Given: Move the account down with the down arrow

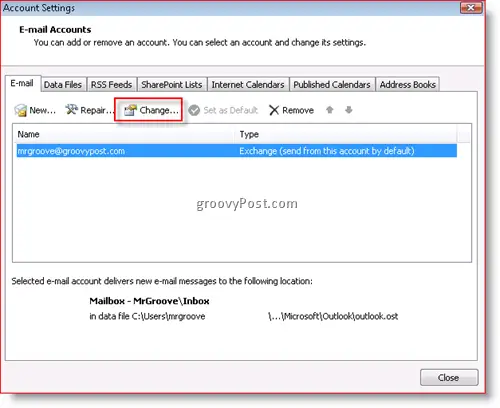Looking at the screenshot, I should click(x=349, y=110).
